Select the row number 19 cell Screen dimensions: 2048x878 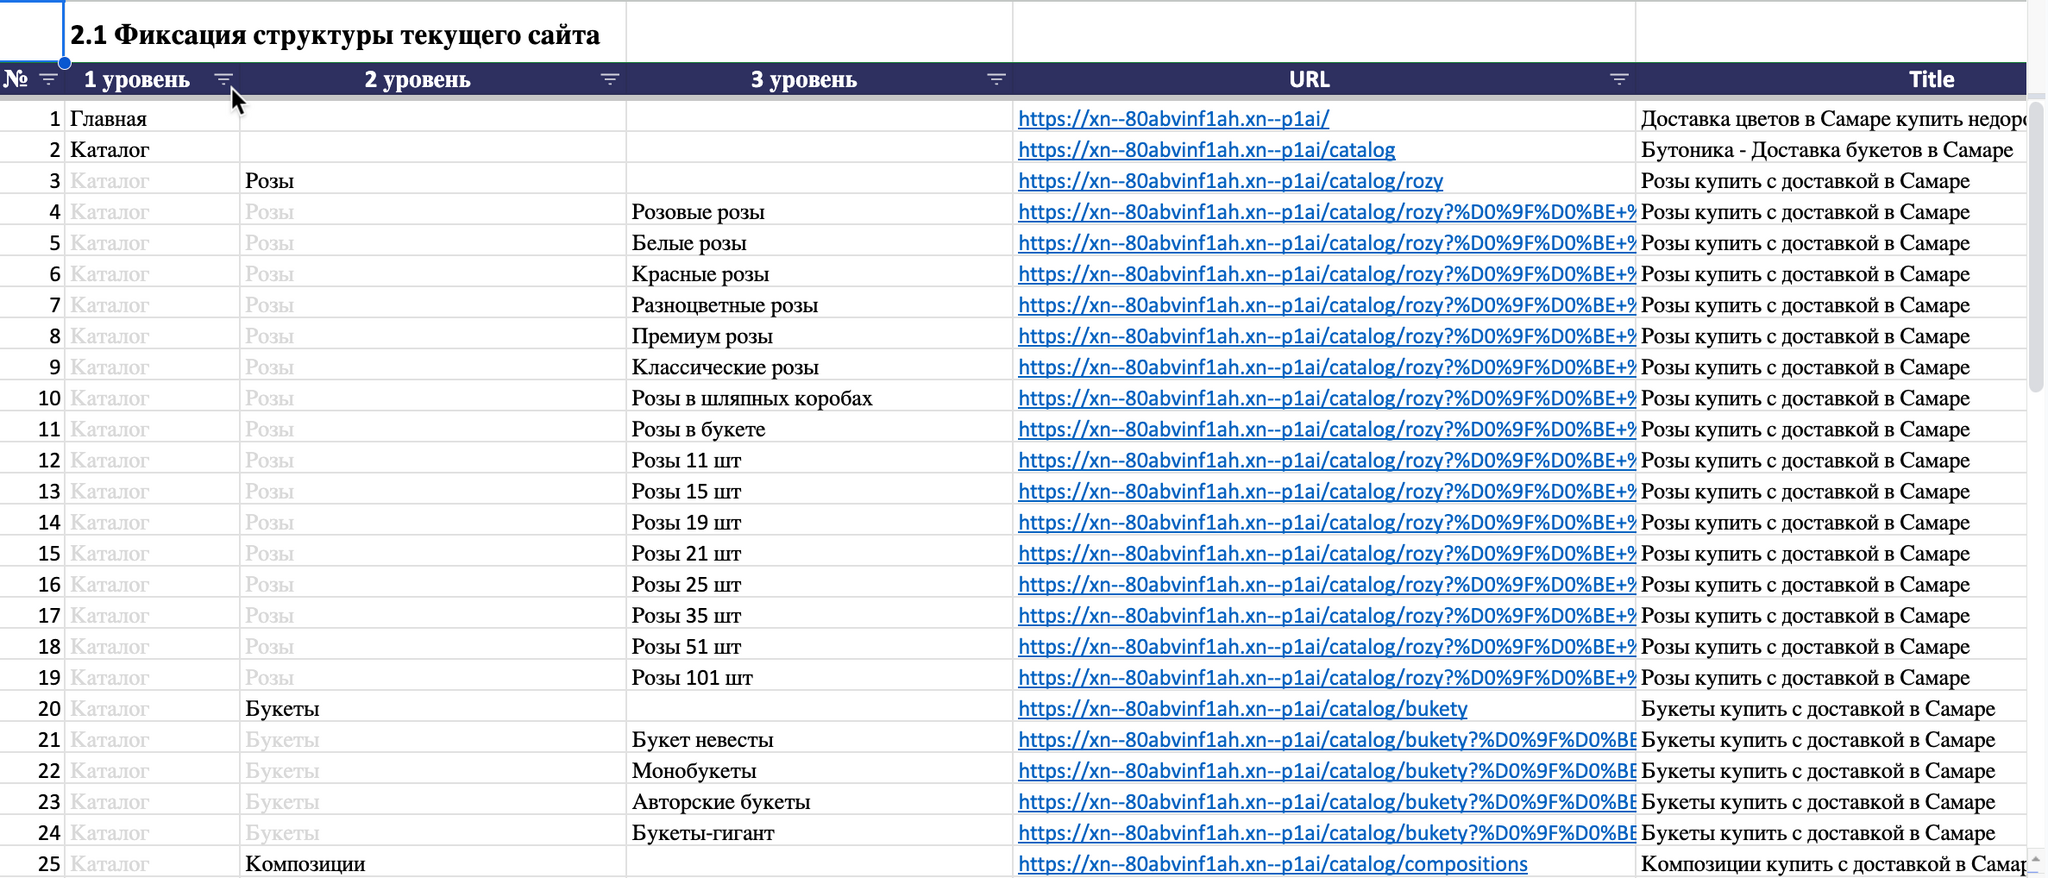[32, 678]
